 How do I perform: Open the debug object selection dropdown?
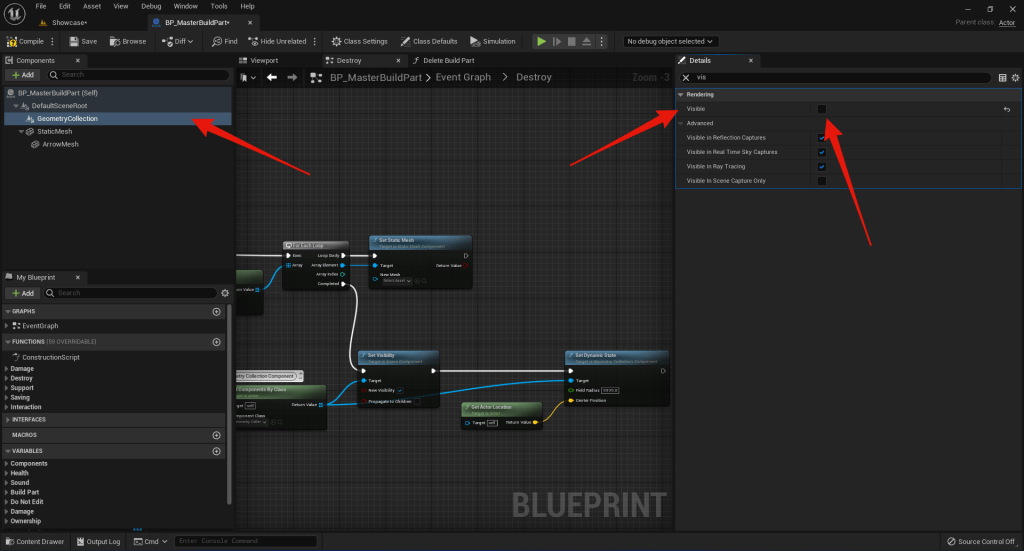tap(670, 41)
